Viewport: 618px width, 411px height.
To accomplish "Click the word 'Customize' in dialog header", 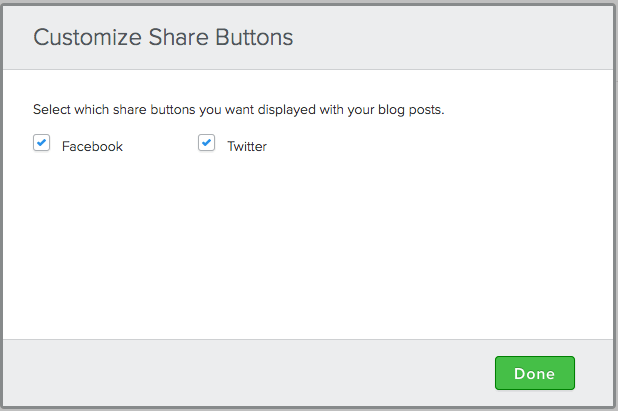I will pyautogui.click(x=87, y=37).
